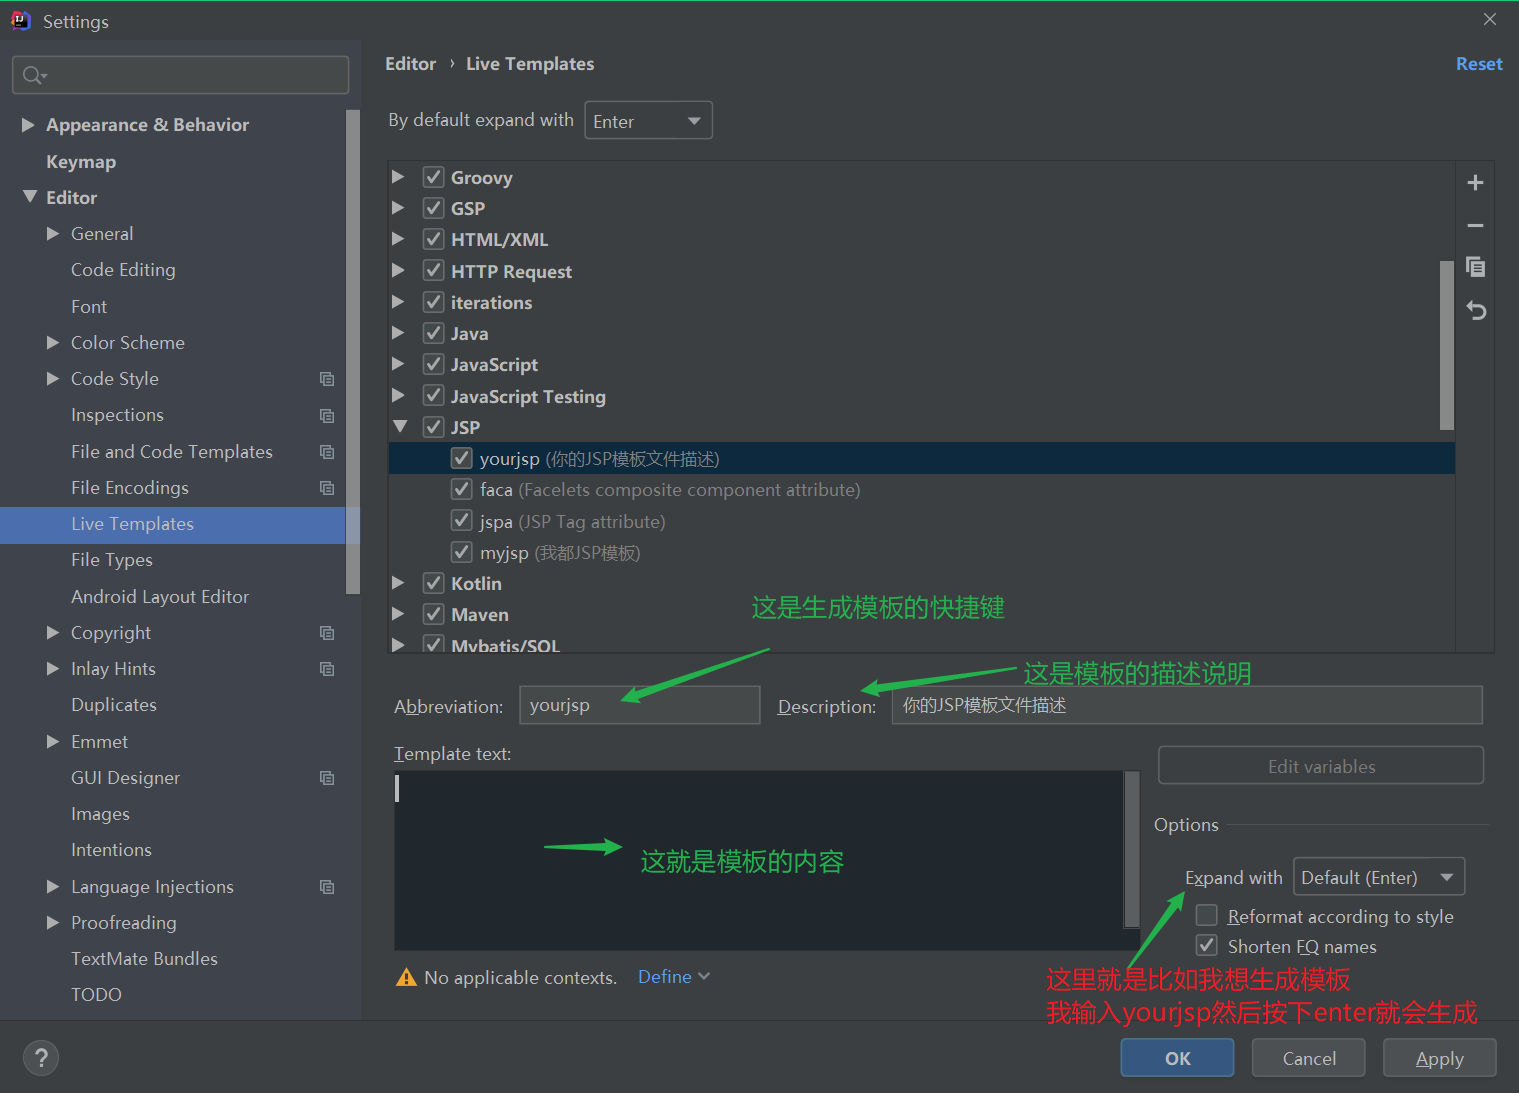Open Code Editing settings
This screenshot has width=1519, height=1093.
[123, 270]
